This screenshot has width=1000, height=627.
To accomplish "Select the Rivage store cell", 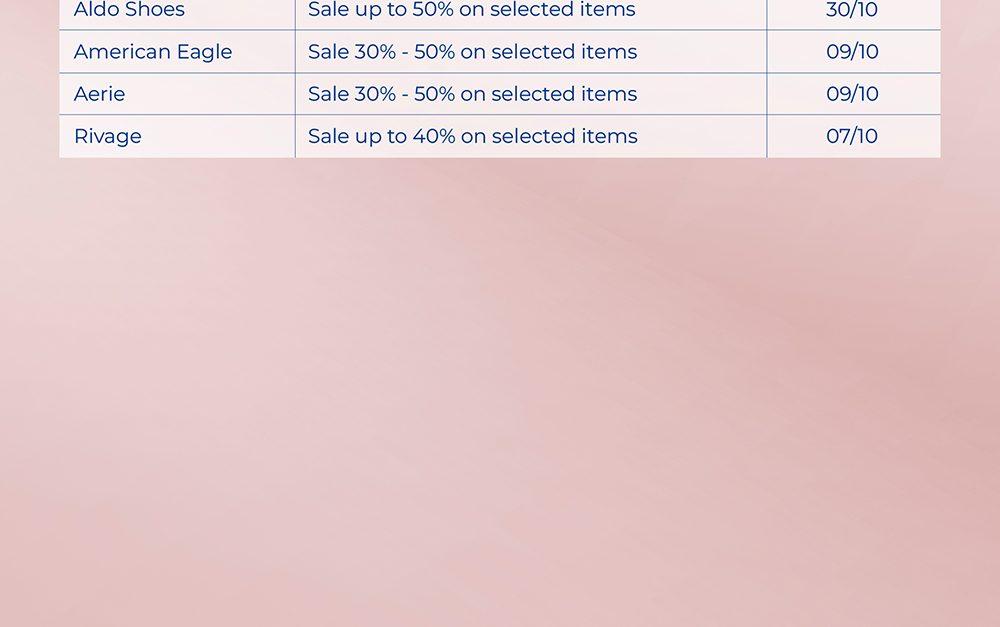I will 108,136.
